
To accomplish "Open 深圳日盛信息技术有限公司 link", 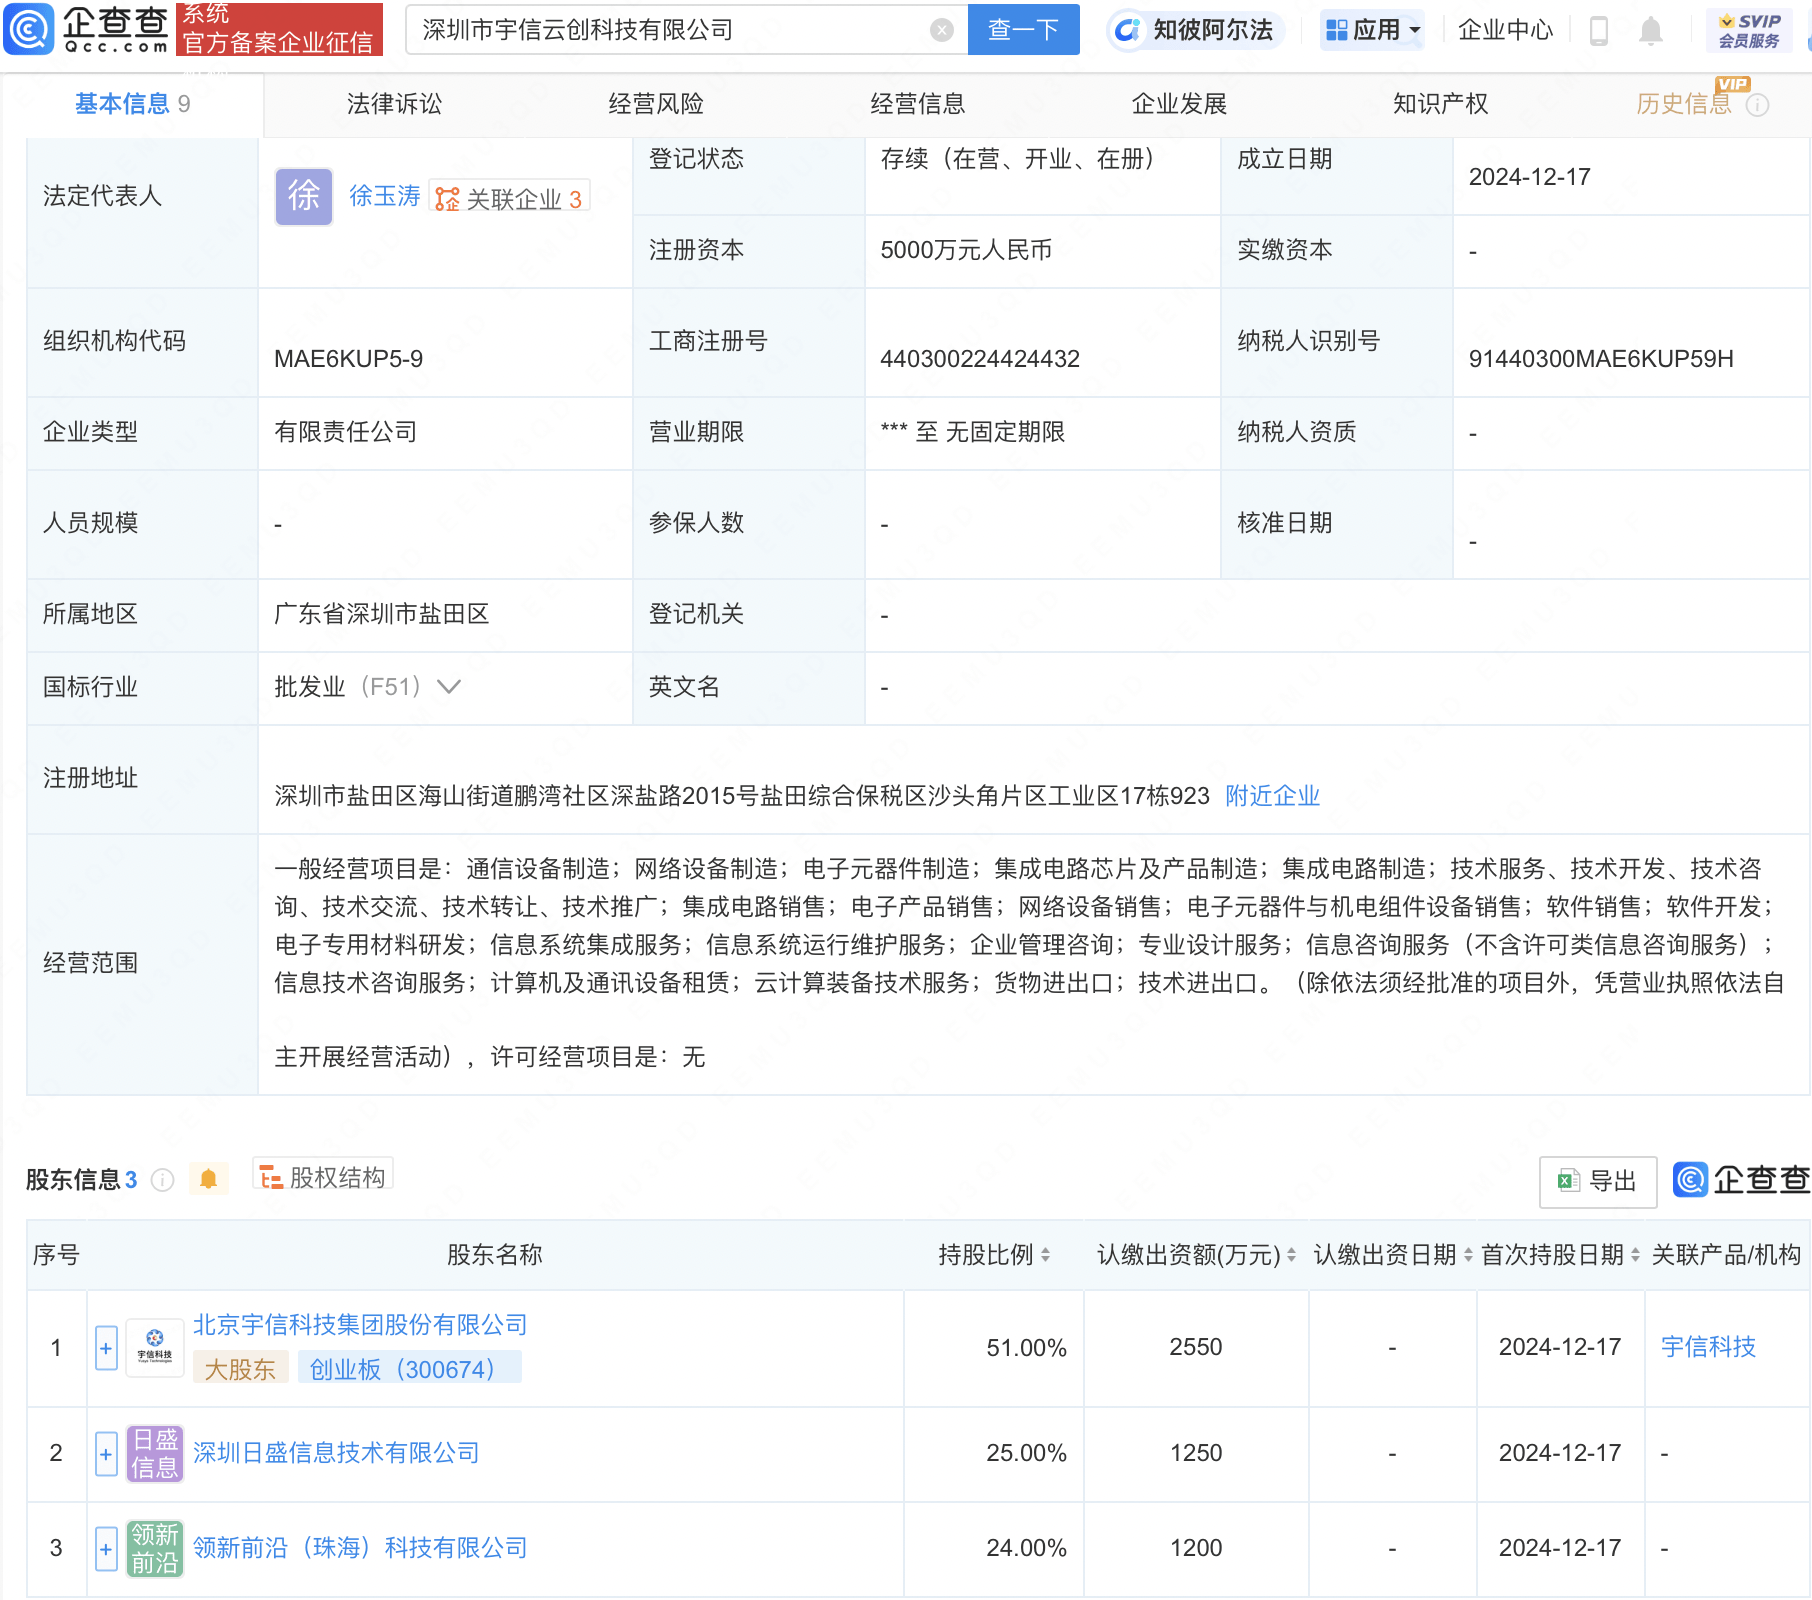I will [336, 1453].
